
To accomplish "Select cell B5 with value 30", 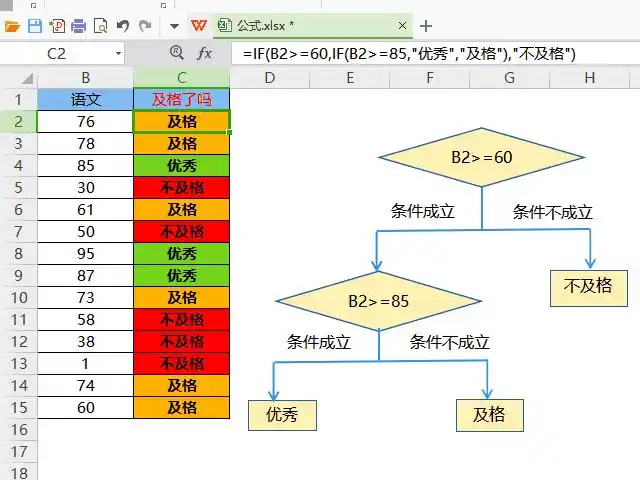I will tap(85, 187).
